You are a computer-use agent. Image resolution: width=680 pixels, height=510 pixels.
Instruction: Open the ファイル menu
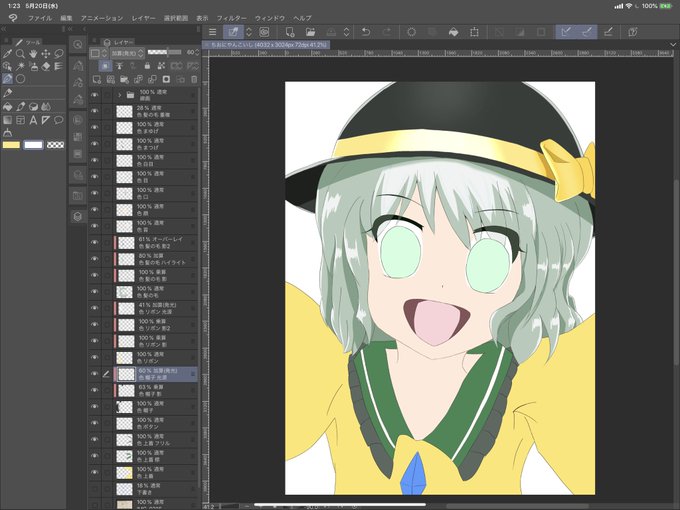tap(40, 18)
